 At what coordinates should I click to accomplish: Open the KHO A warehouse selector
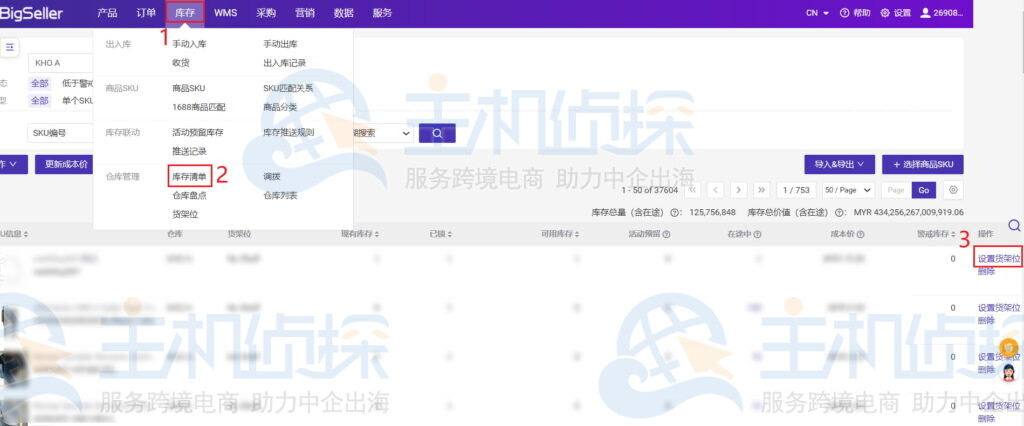62,63
